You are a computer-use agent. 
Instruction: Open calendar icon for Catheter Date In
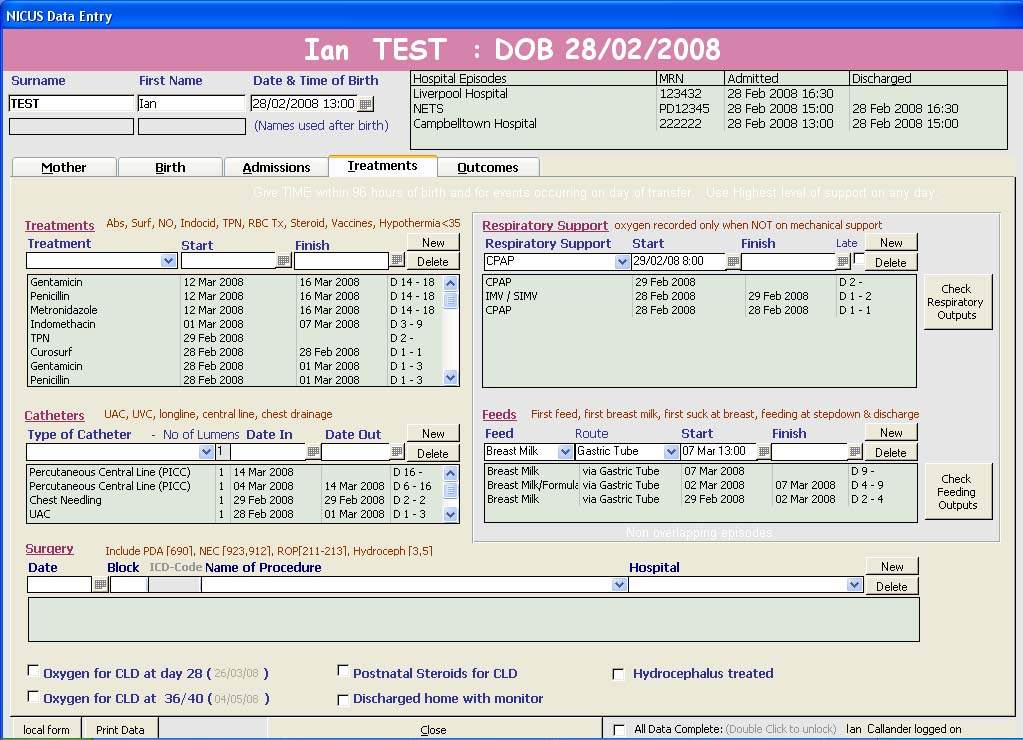coord(313,452)
